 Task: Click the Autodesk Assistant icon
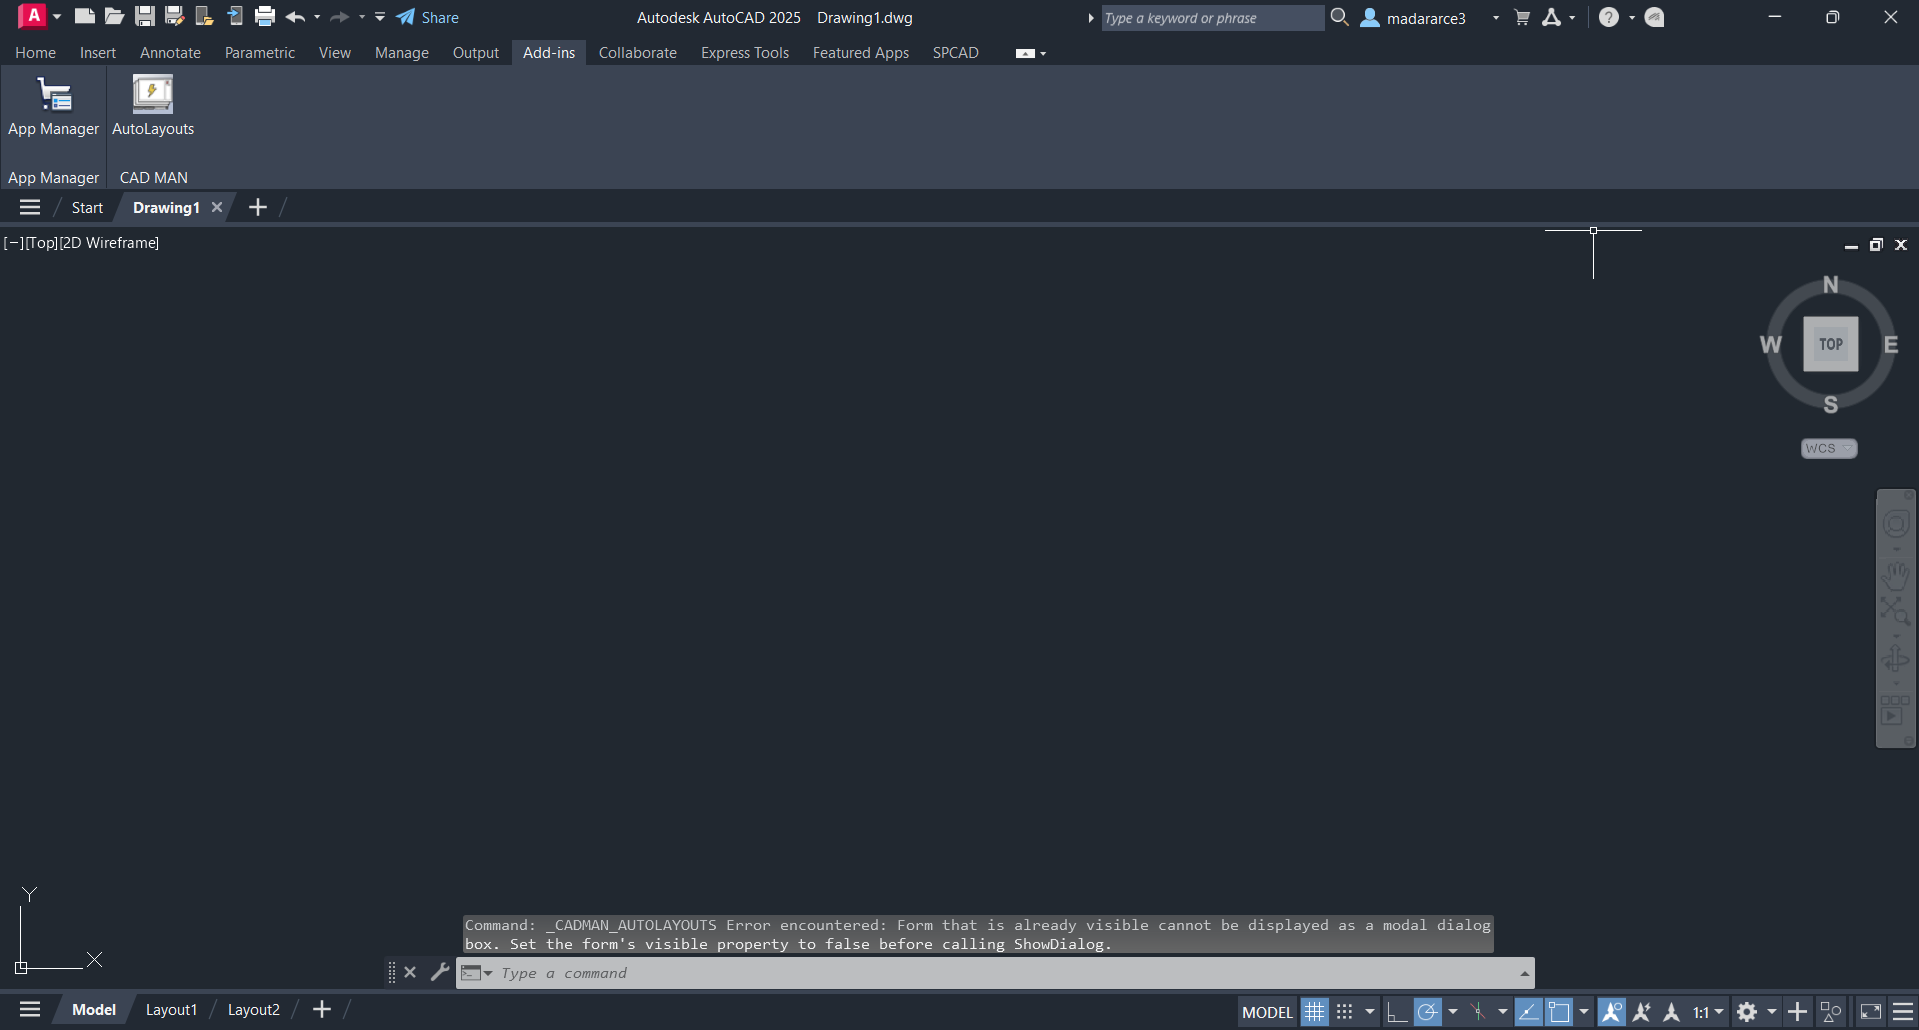pyautogui.click(x=1655, y=17)
